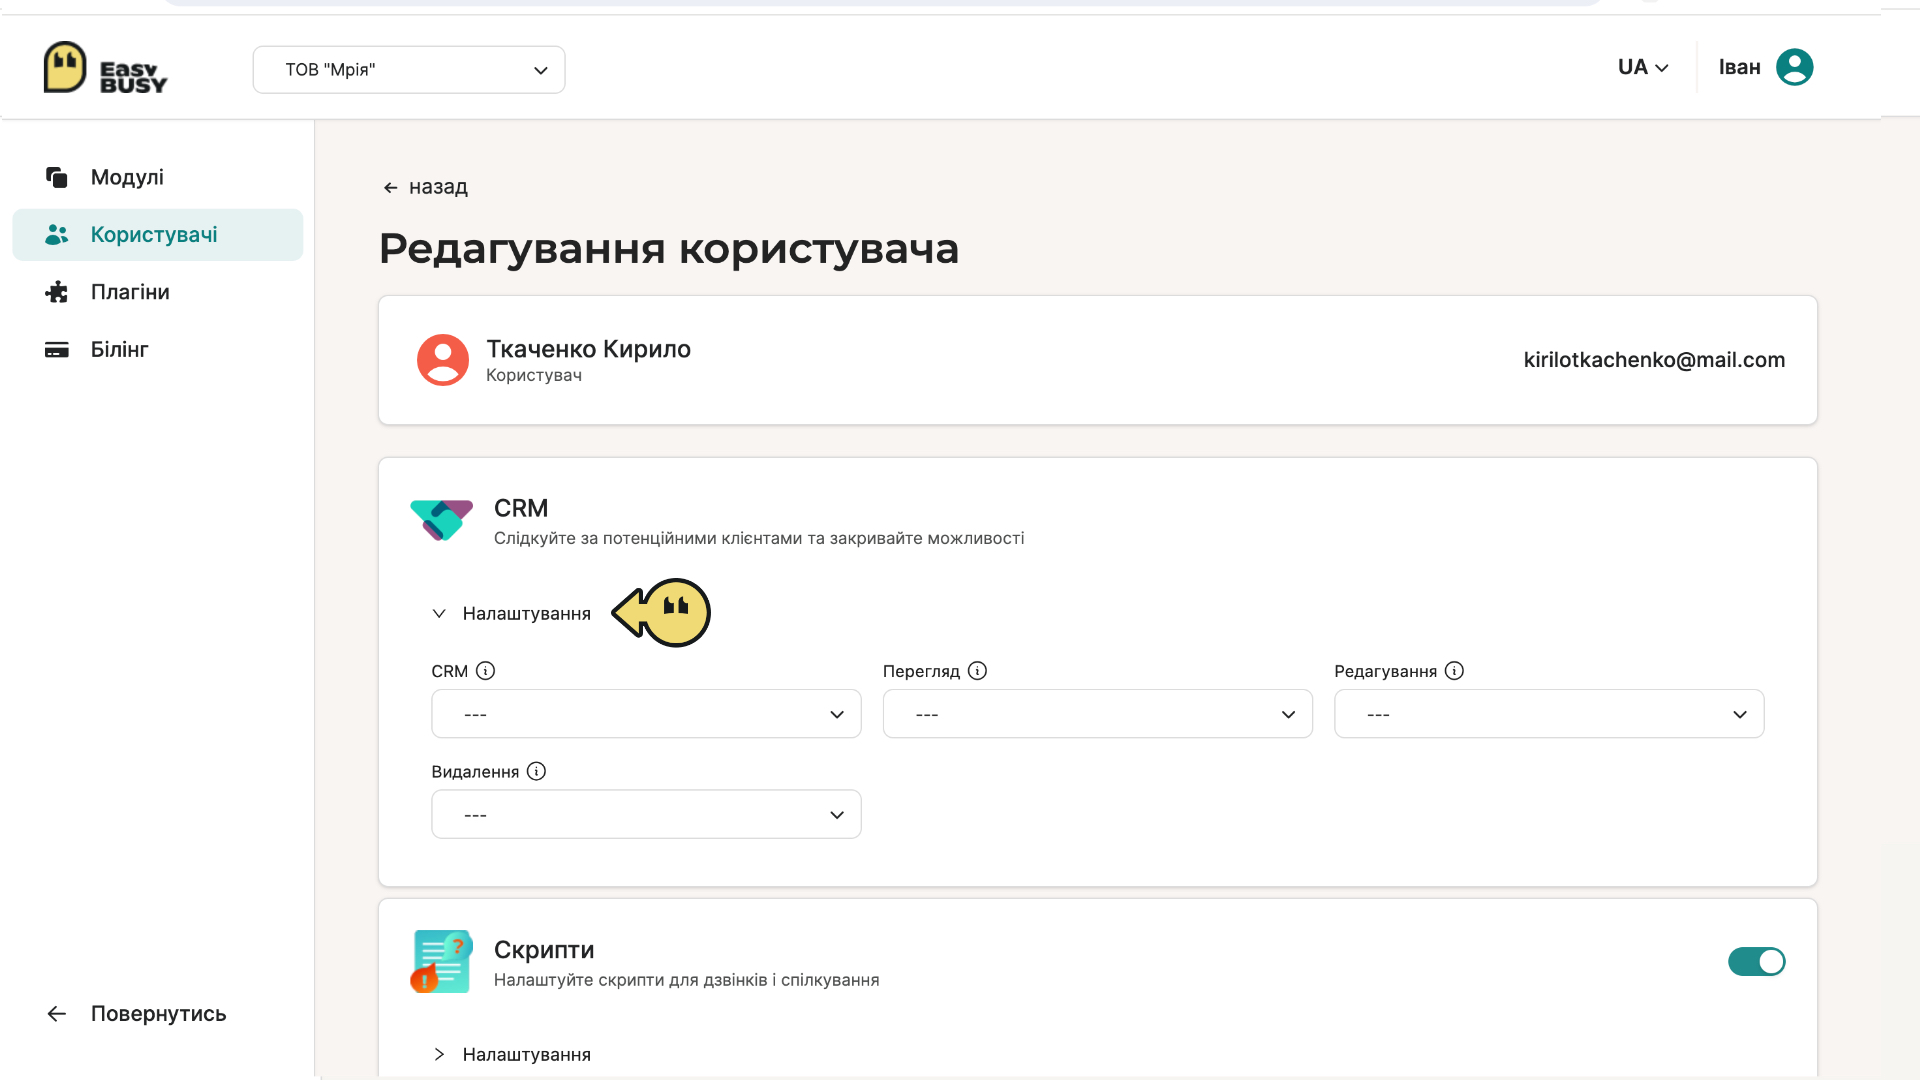Click the Скрипти module icon
This screenshot has width=1920, height=1080.
(441, 961)
